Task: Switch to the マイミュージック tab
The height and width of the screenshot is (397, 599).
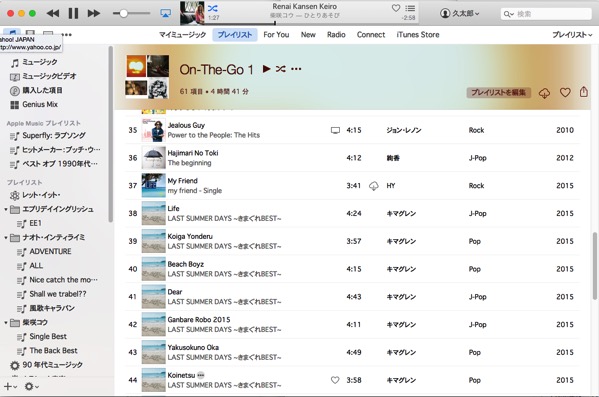Action: [x=183, y=35]
